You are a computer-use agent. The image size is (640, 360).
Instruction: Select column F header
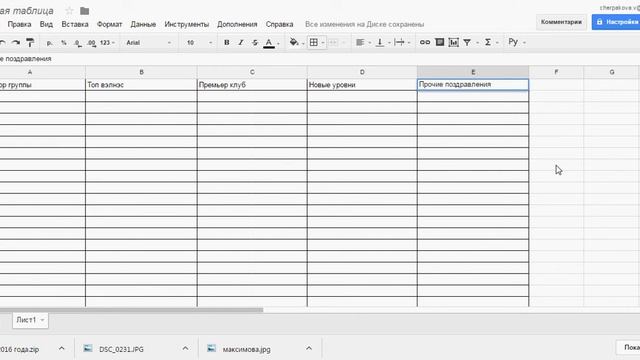point(556,72)
